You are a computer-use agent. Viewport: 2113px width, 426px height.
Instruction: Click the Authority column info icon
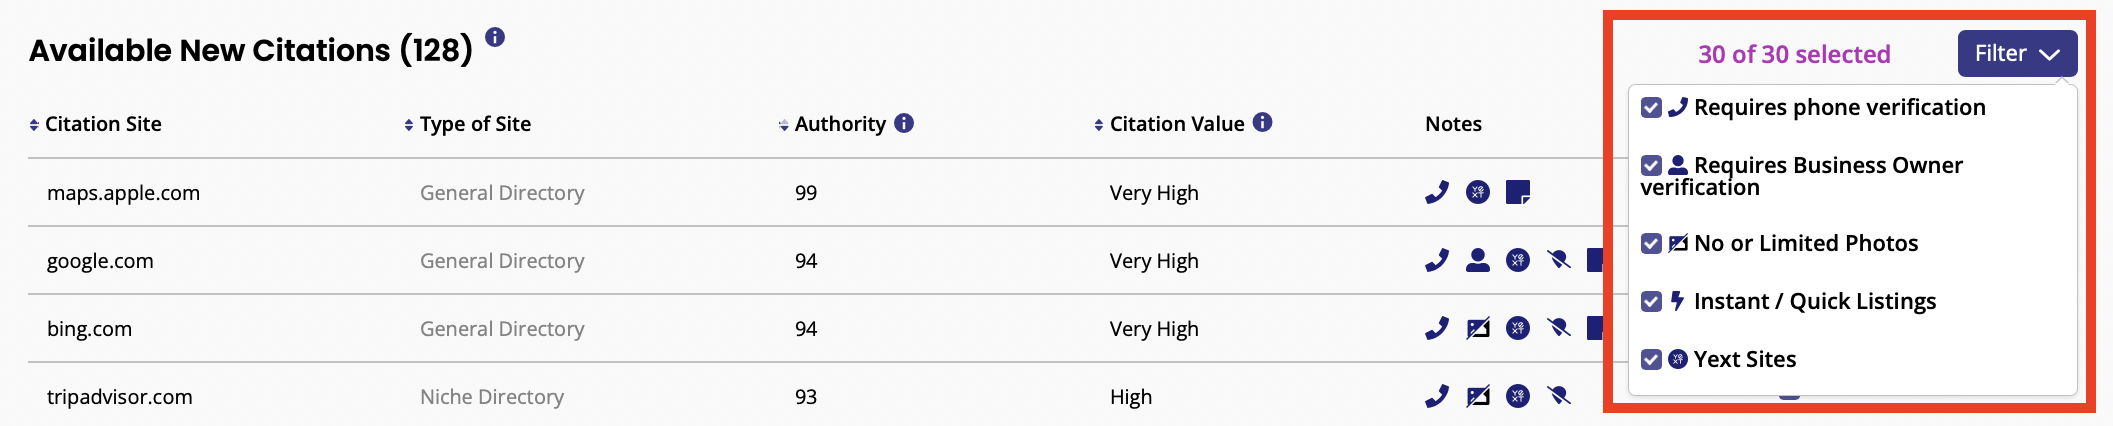click(904, 123)
